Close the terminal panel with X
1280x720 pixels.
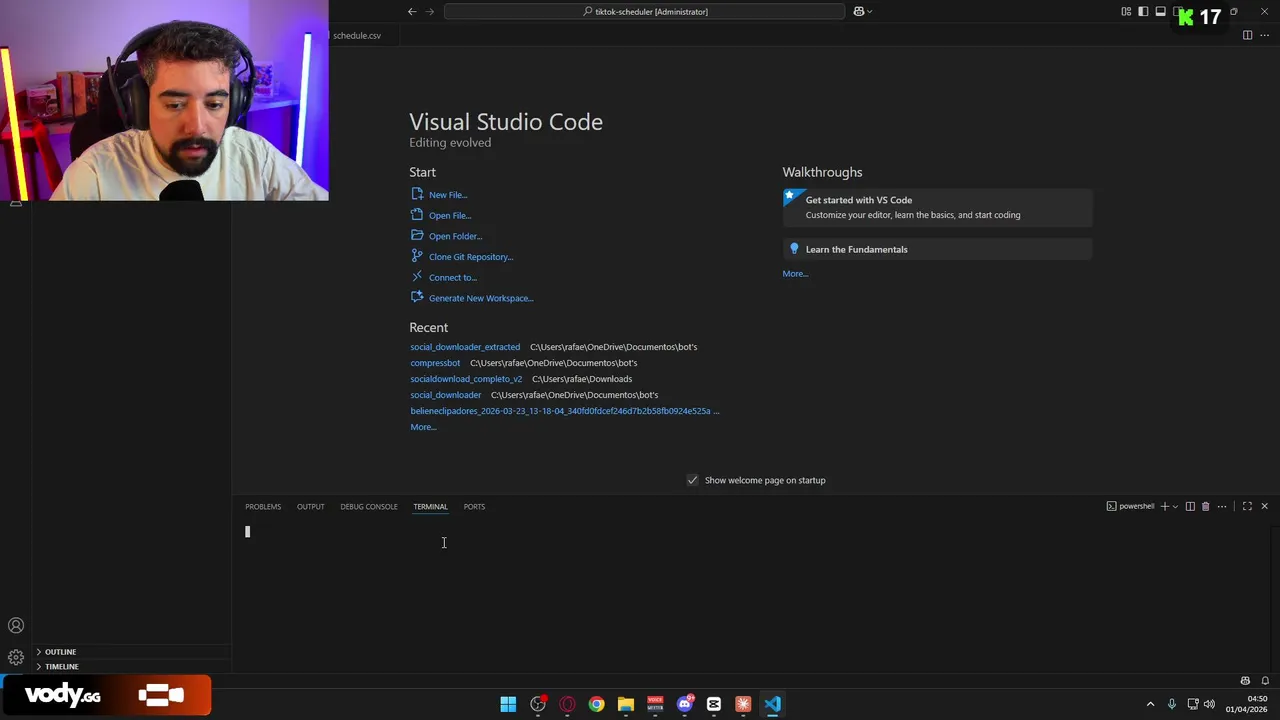click(x=1264, y=506)
